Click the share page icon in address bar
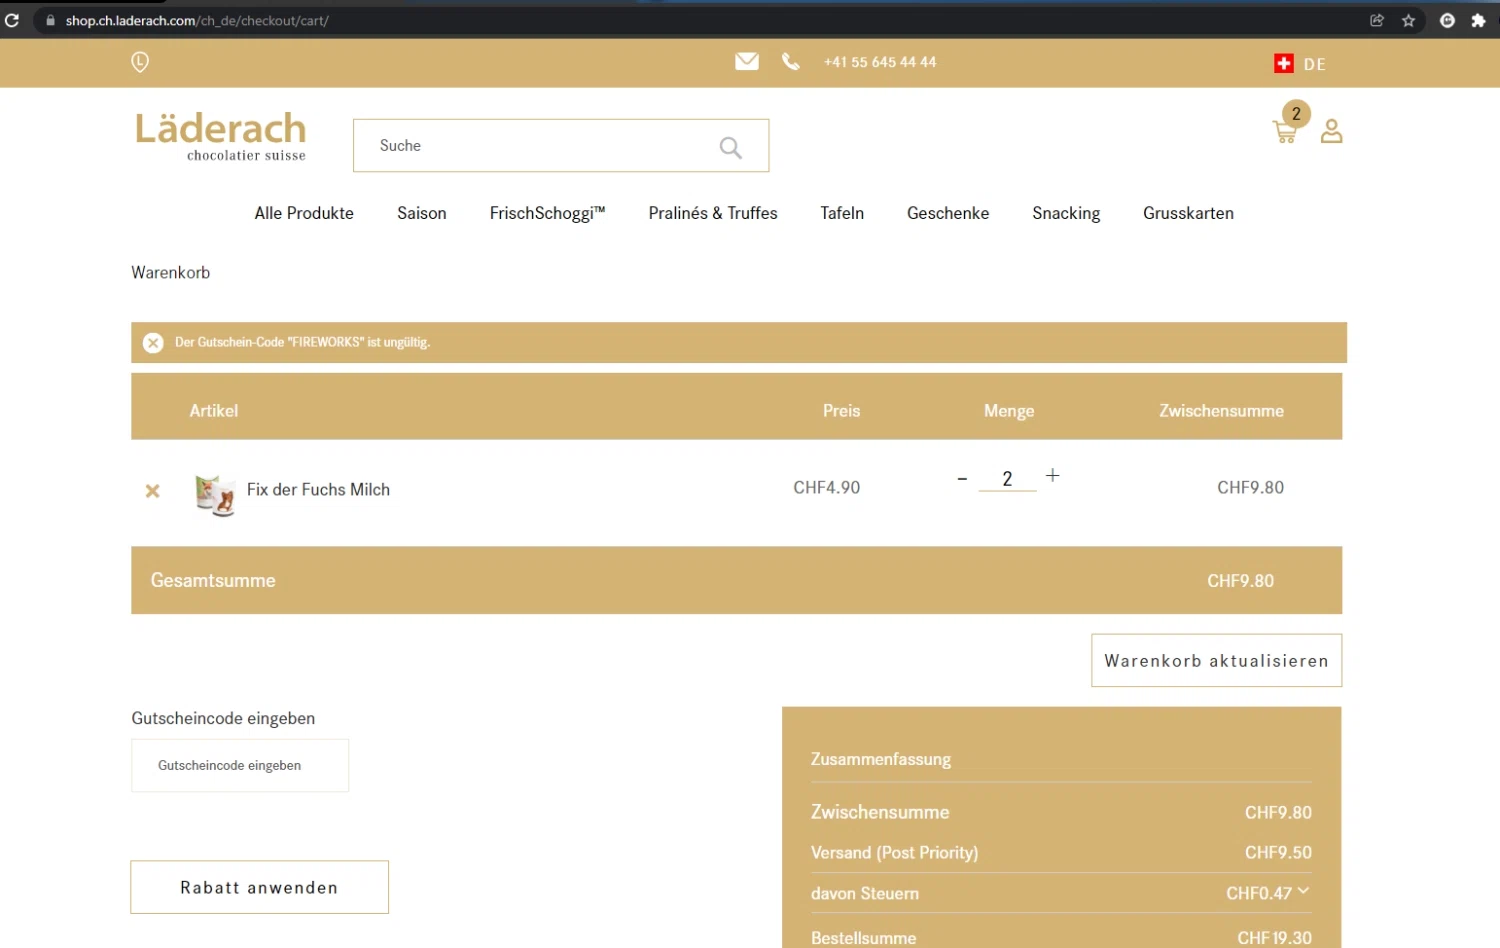The height and width of the screenshot is (948, 1500). 1377,20
